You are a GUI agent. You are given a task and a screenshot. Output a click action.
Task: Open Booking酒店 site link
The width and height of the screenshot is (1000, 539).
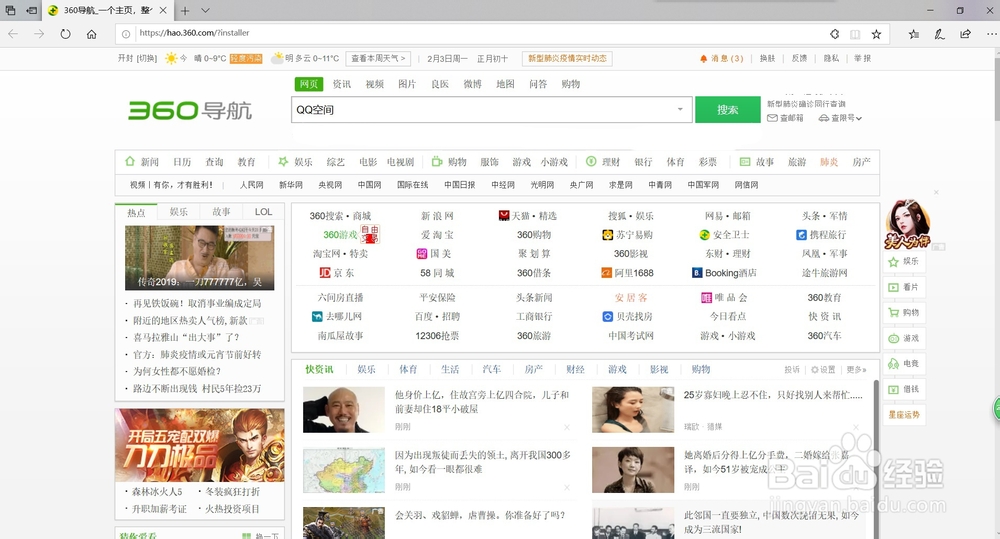click(724, 273)
